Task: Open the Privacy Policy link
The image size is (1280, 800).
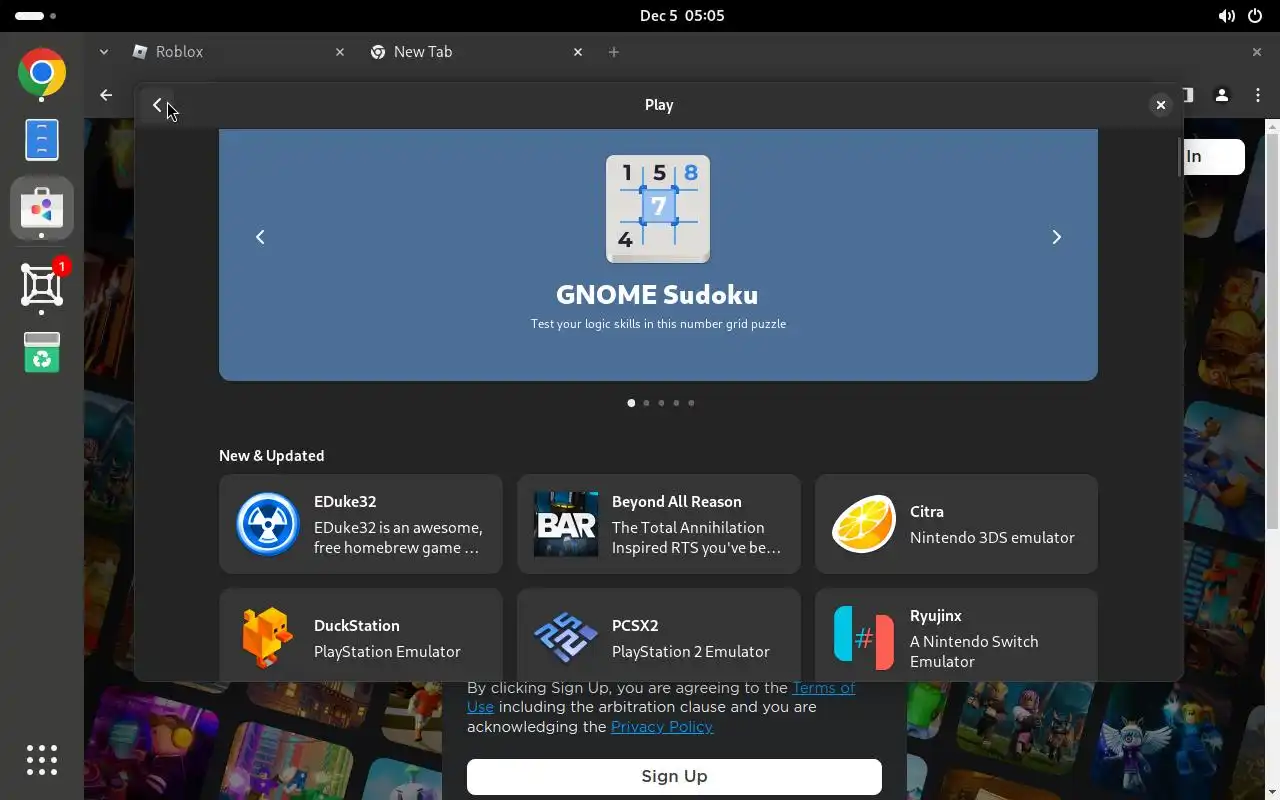Action: click(x=662, y=727)
